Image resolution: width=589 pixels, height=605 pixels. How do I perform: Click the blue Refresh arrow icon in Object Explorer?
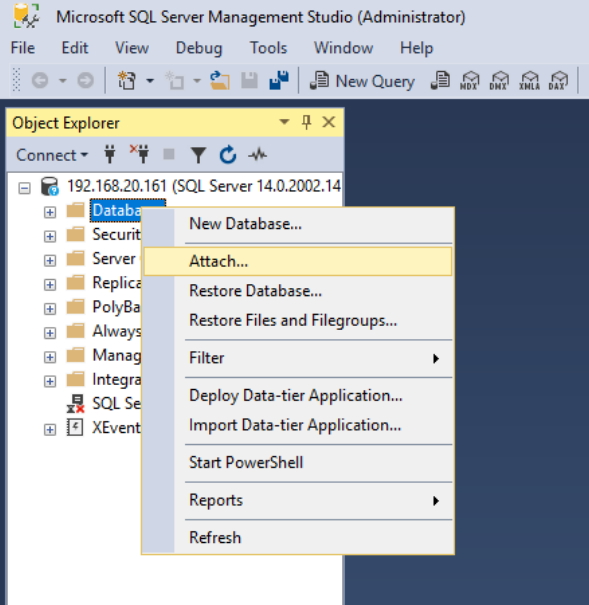pyautogui.click(x=228, y=155)
